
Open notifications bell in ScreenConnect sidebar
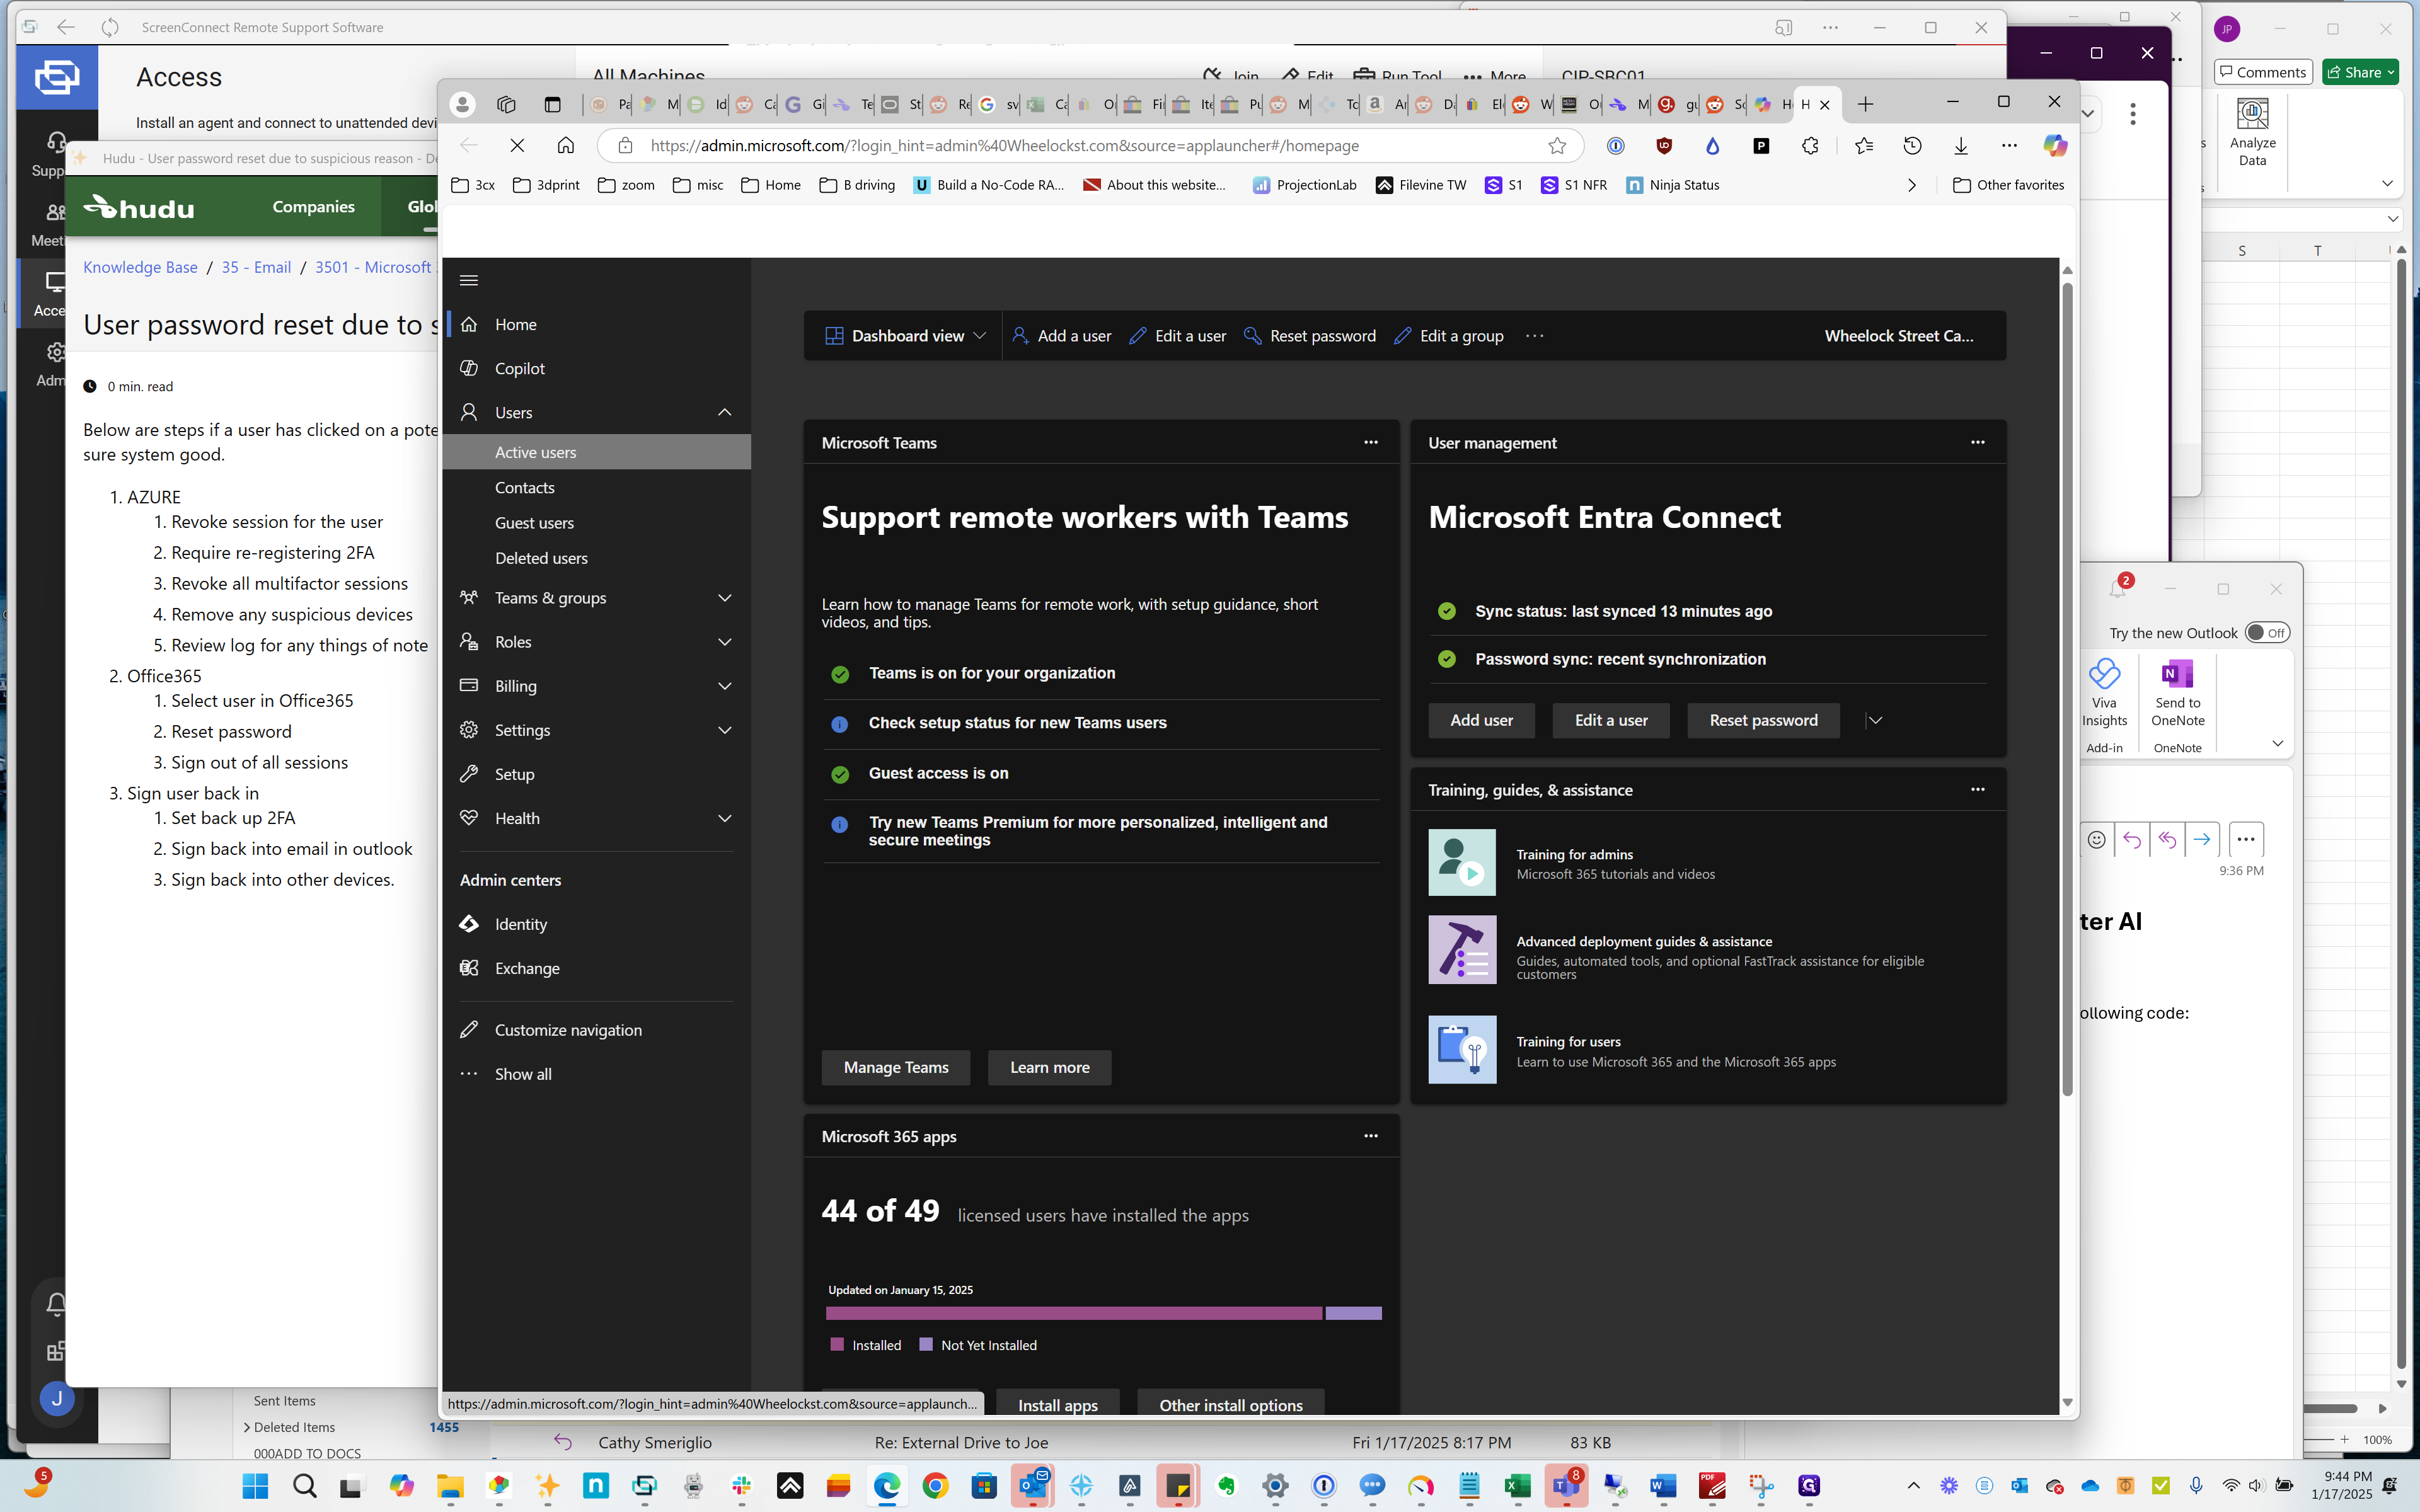57,1303
